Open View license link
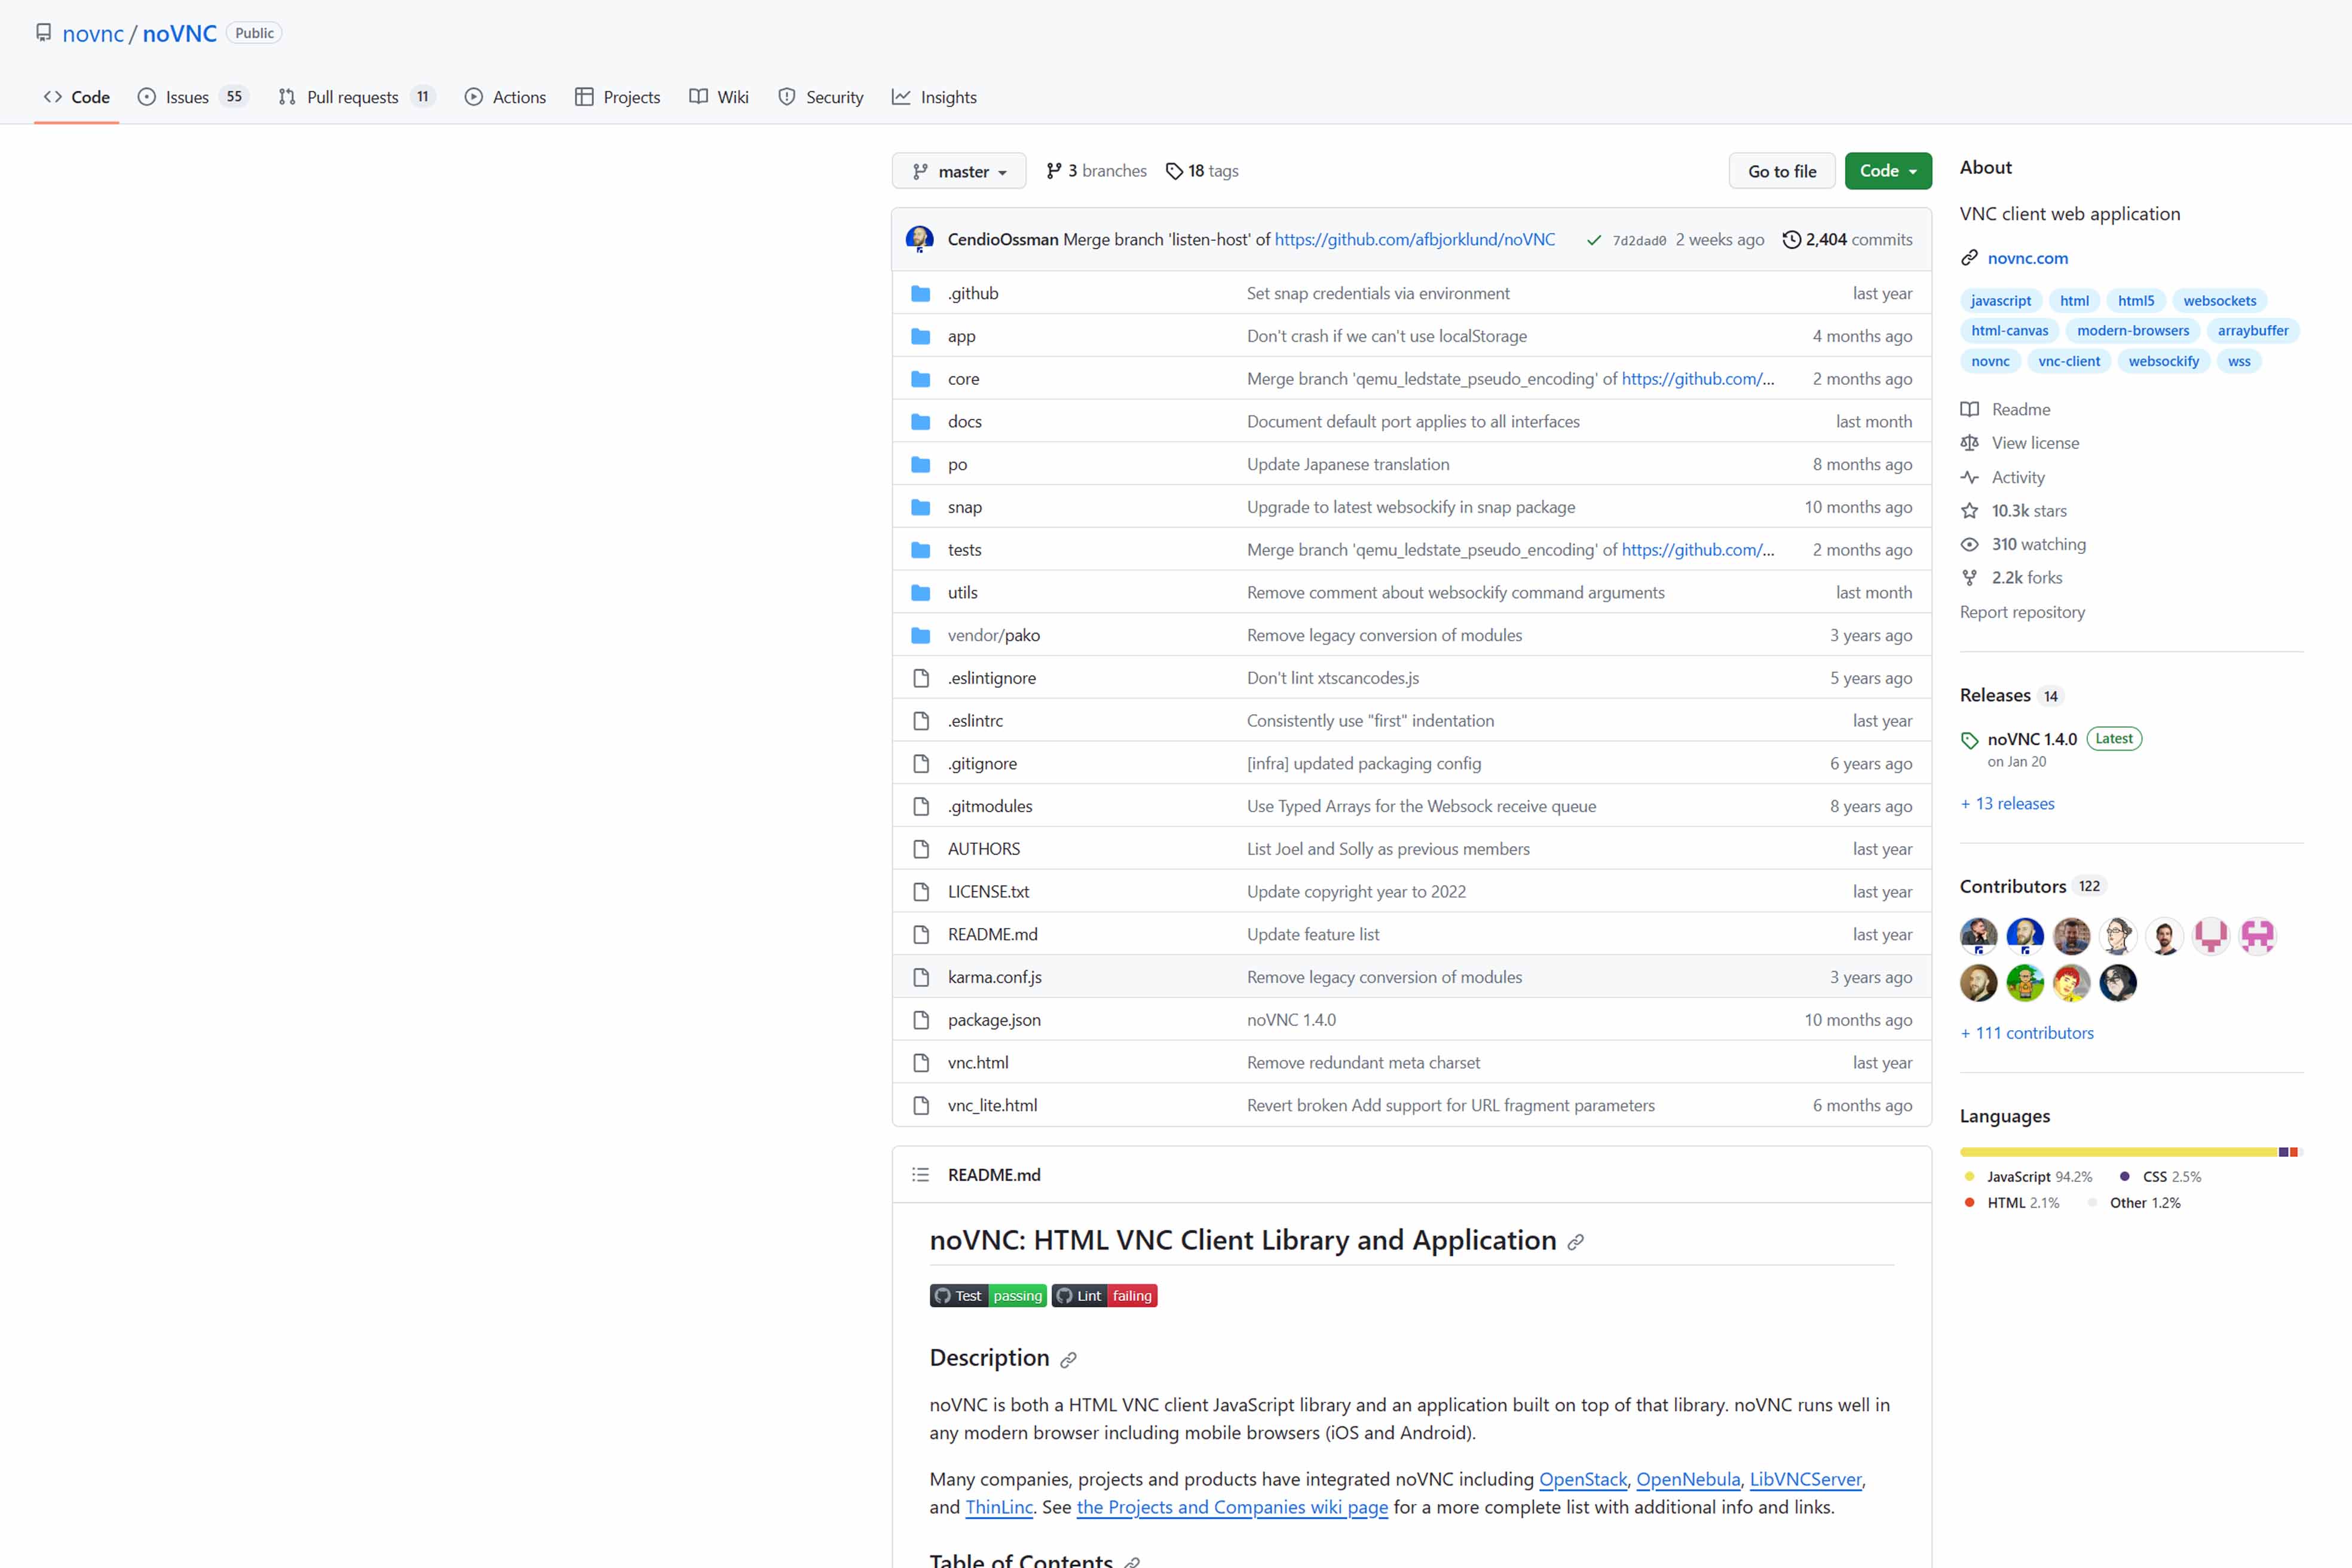The height and width of the screenshot is (1568, 2352). click(x=2019, y=443)
